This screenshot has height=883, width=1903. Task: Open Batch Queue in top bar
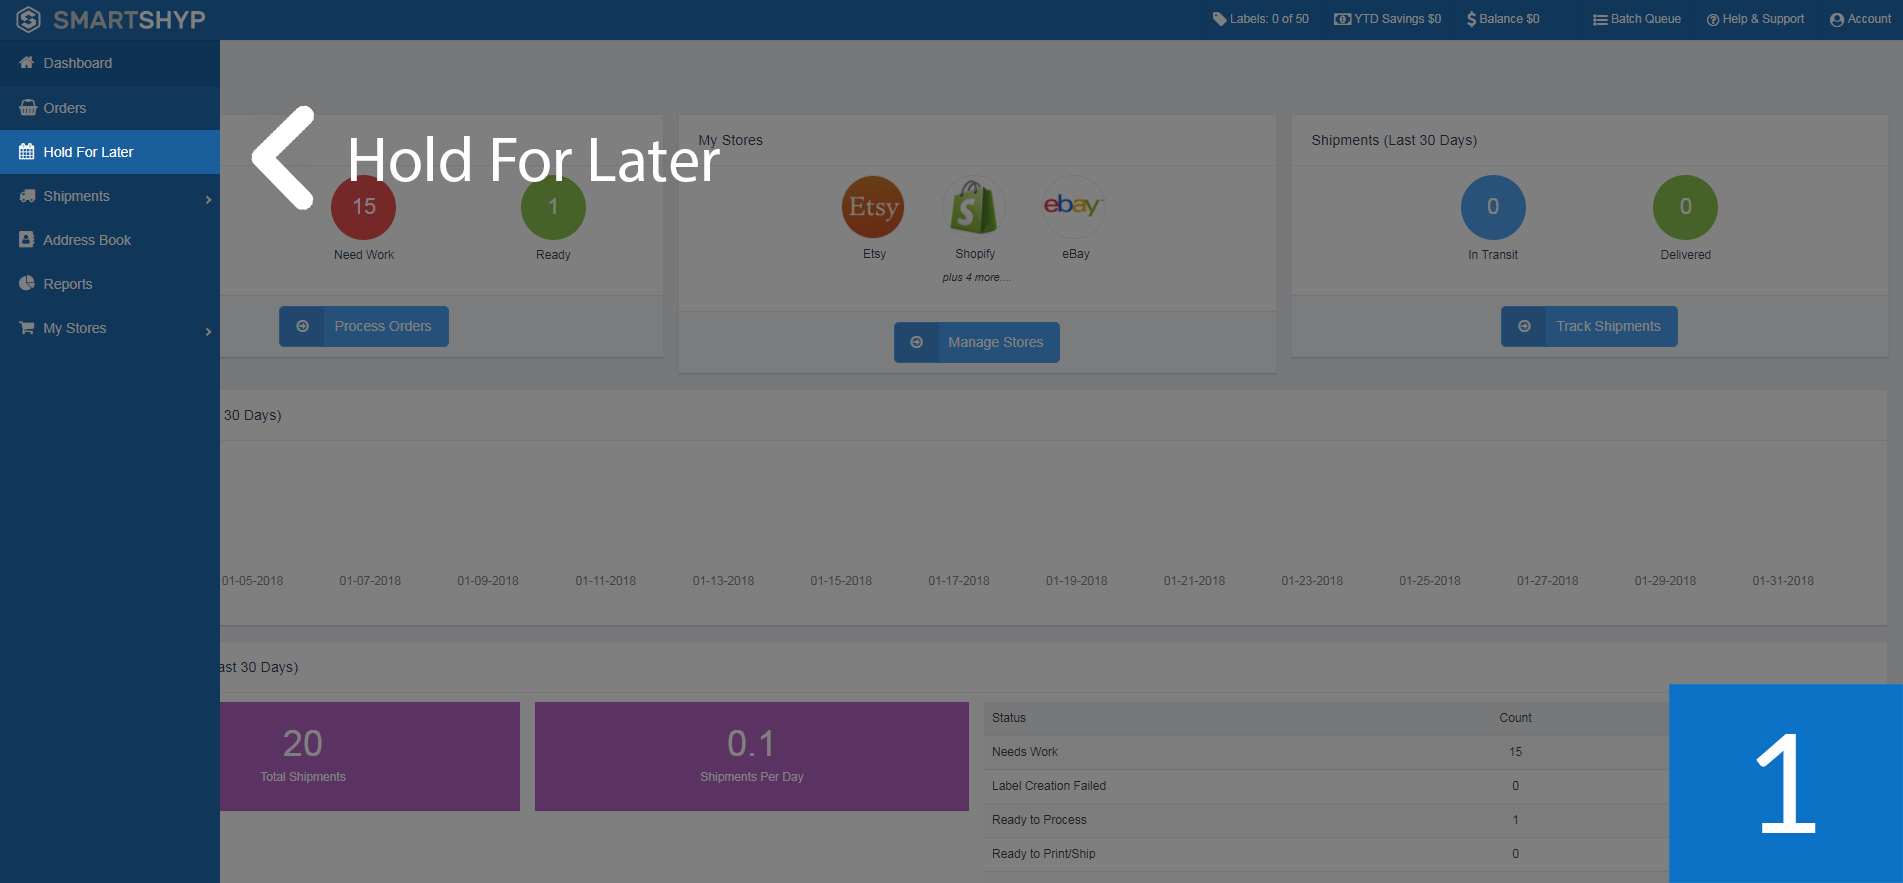pos(1637,19)
